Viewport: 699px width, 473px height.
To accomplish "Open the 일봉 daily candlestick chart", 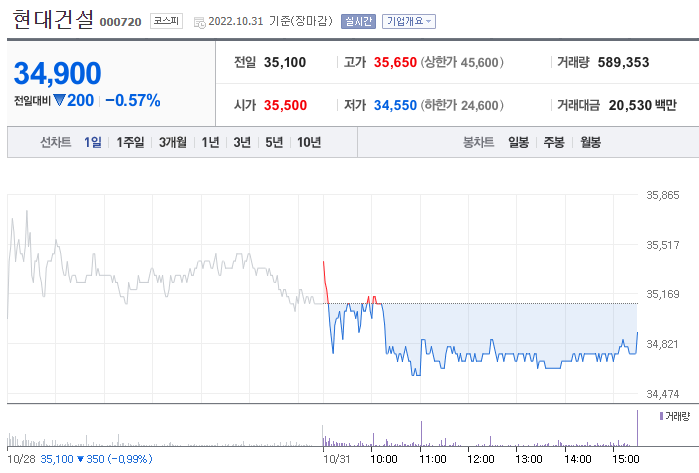I will point(518,142).
